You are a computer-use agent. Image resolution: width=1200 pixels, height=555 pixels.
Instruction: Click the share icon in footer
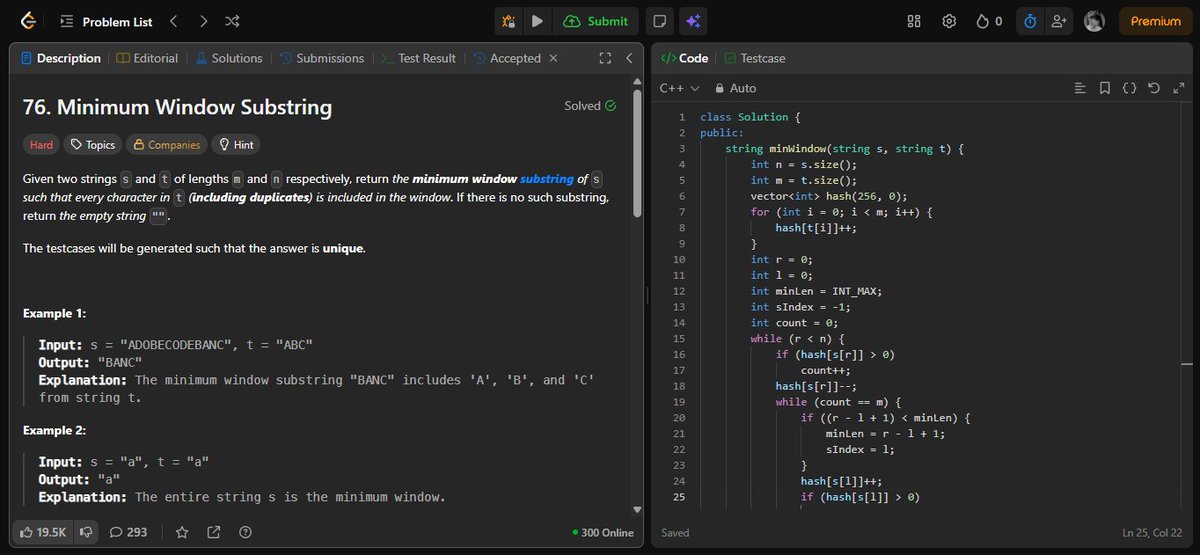coord(214,532)
